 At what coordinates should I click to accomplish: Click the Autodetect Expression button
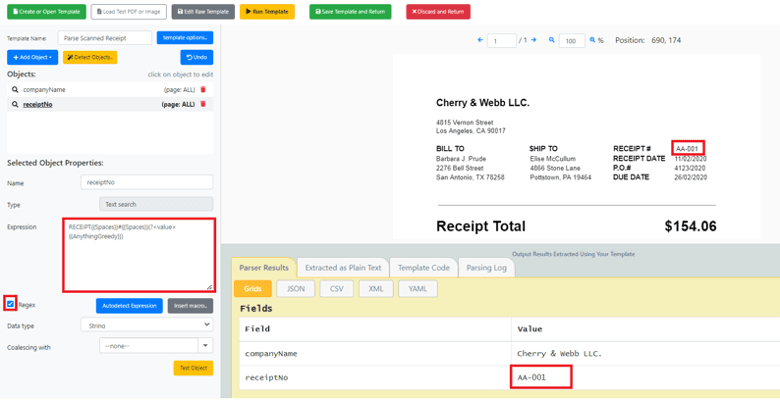point(129,305)
